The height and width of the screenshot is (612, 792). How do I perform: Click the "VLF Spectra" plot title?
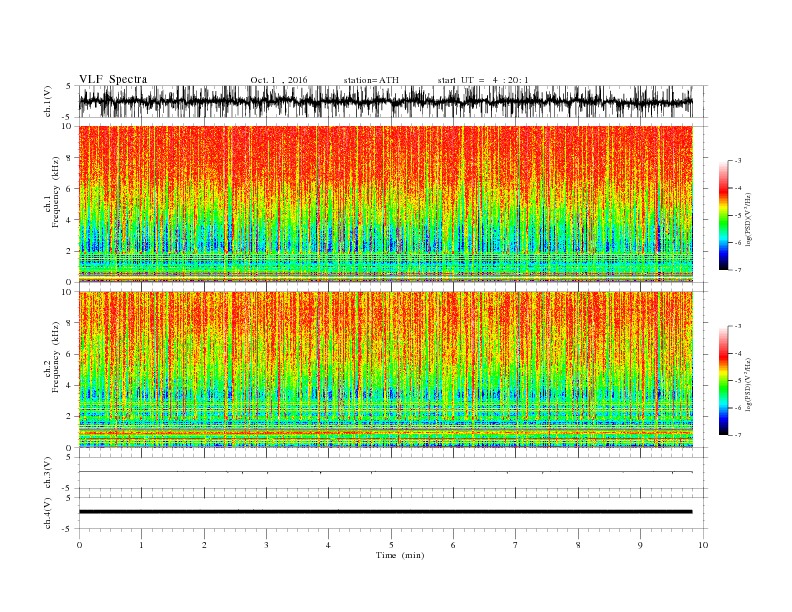[113, 79]
